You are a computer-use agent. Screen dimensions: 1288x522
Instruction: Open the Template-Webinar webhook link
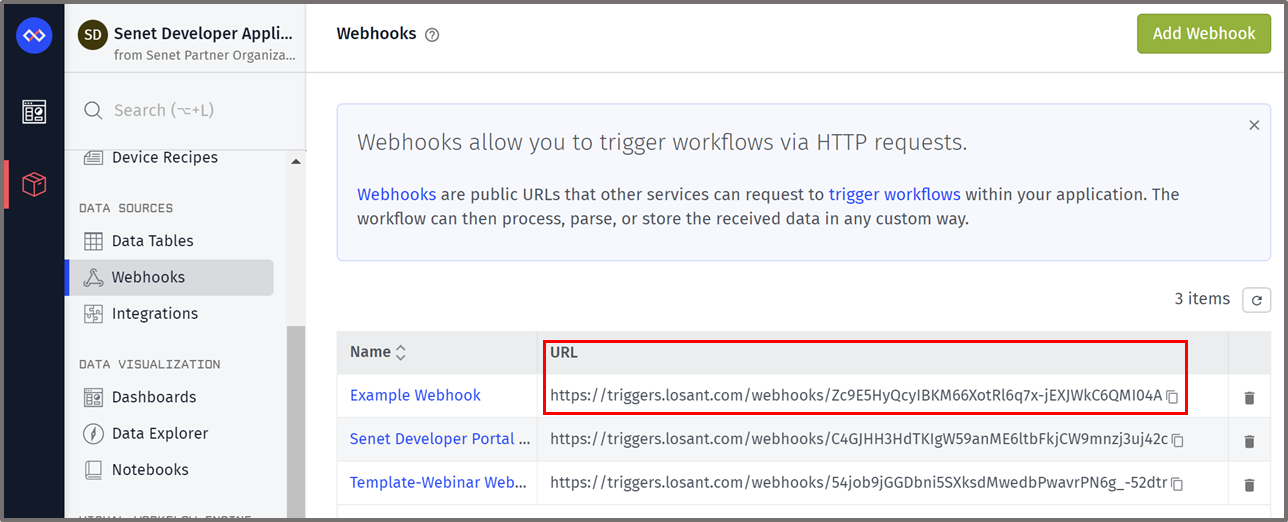click(x=439, y=483)
